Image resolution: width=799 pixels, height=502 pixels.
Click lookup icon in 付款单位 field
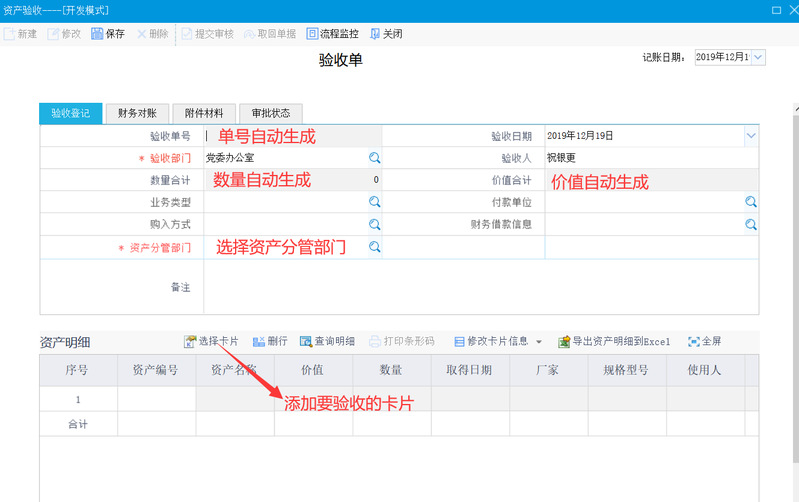click(750, 202)
